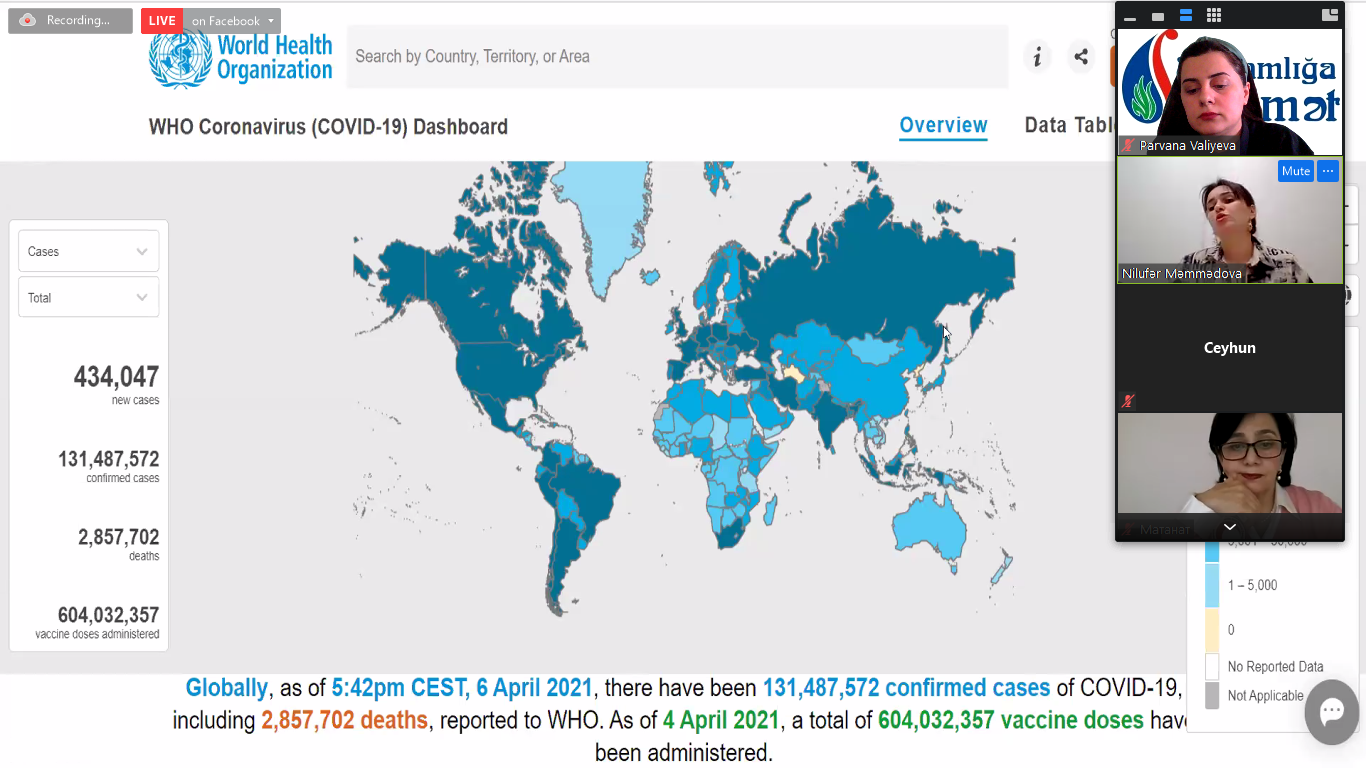Click '2,857,702 deaths' in the summary
Viewport: 1366px width, 768px height.
(345, 720)
